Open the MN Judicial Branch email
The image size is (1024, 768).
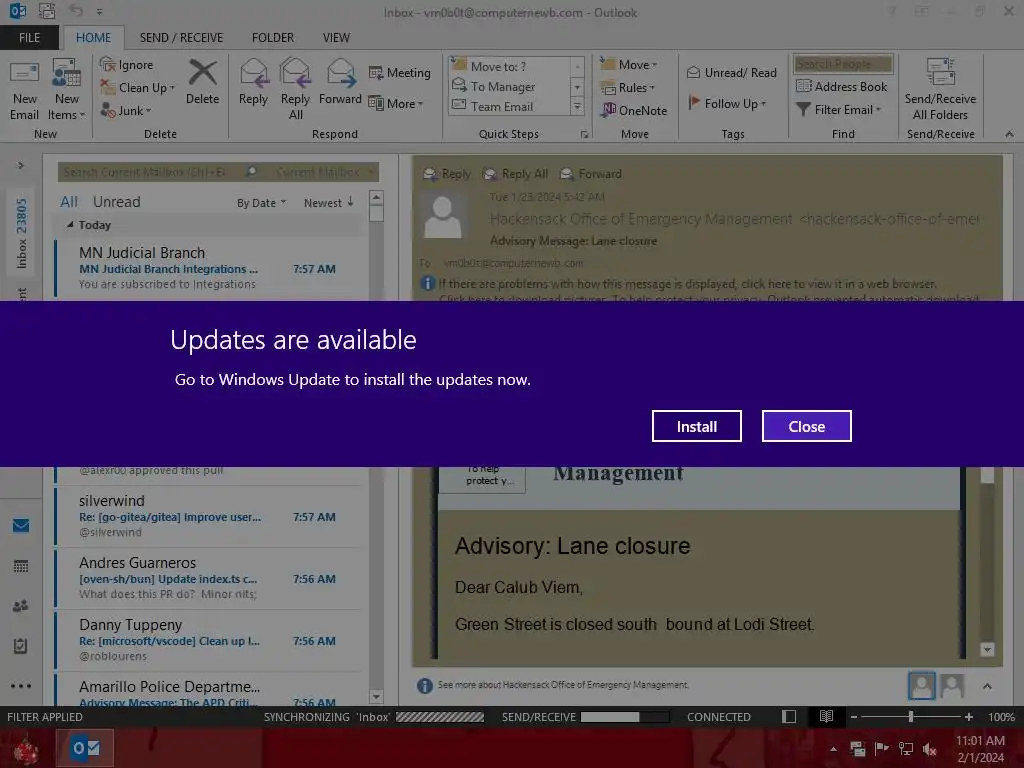click(208, 268)
